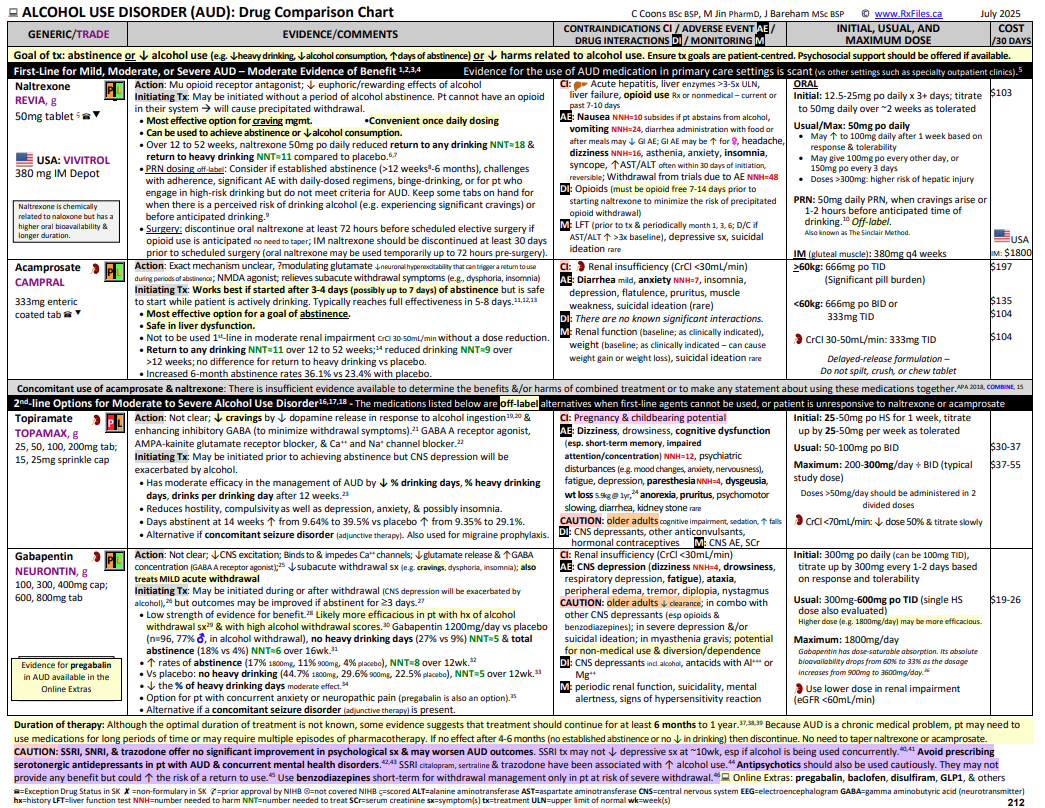Viewport: 1045px width, 808px height.
Task: Click the Gabapentin cost $19-26
Action: (1006, 599)
